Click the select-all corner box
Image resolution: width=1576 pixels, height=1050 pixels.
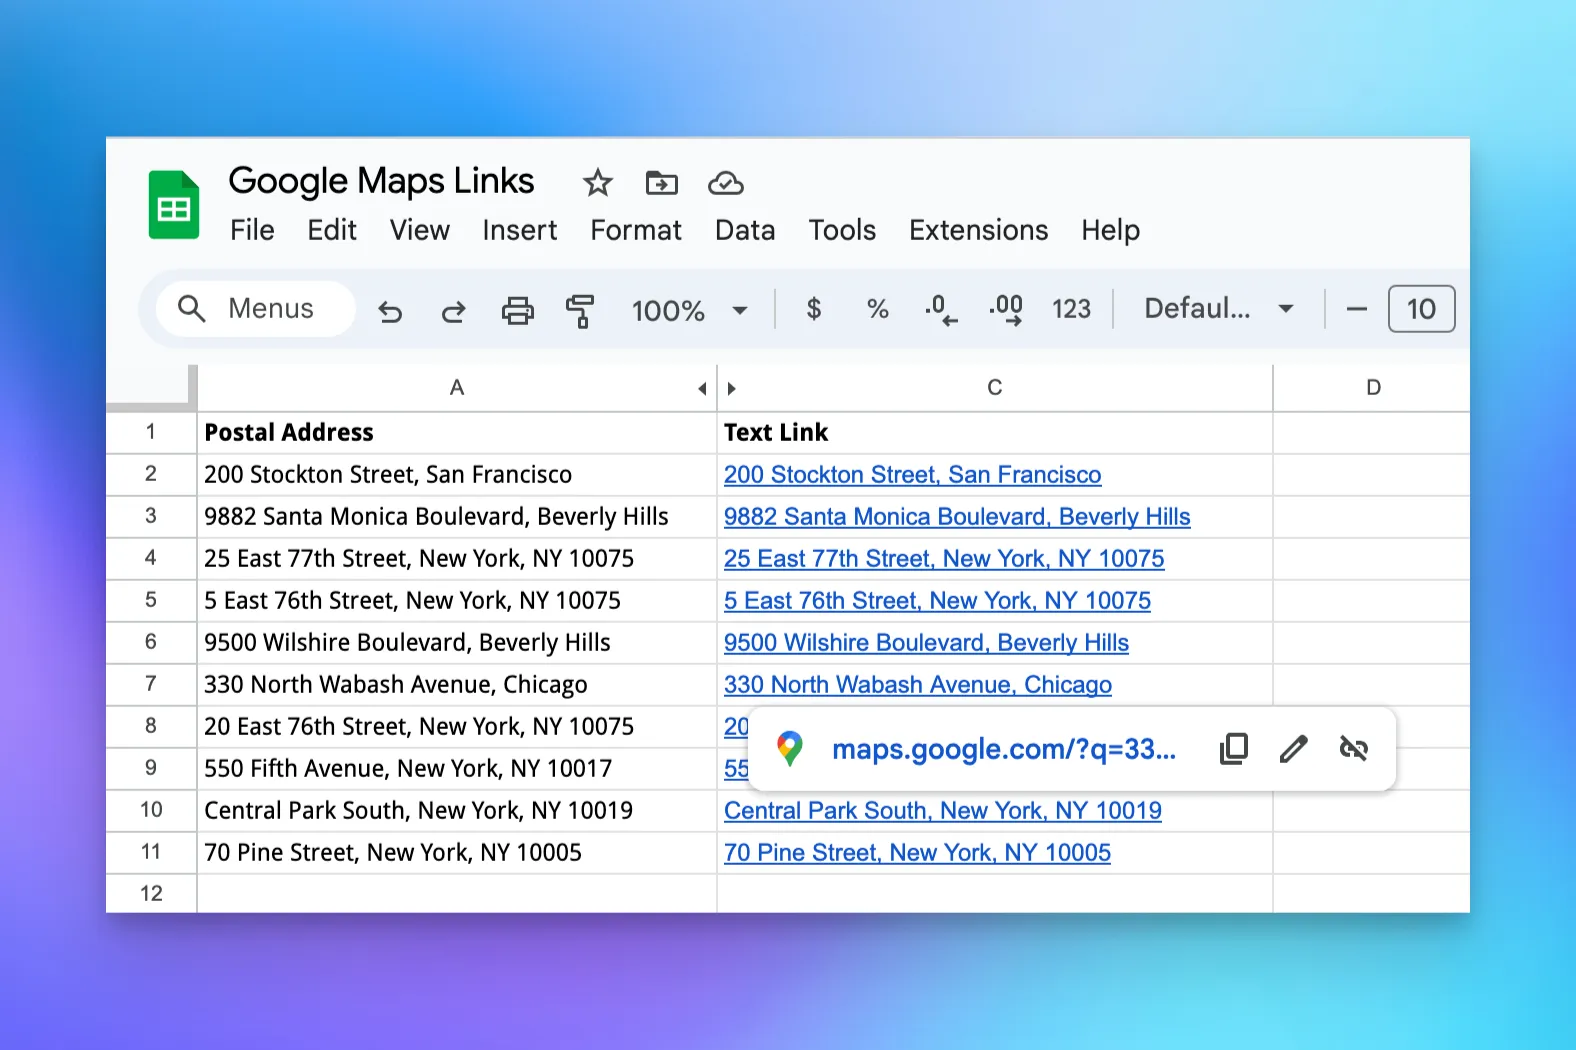151,388
